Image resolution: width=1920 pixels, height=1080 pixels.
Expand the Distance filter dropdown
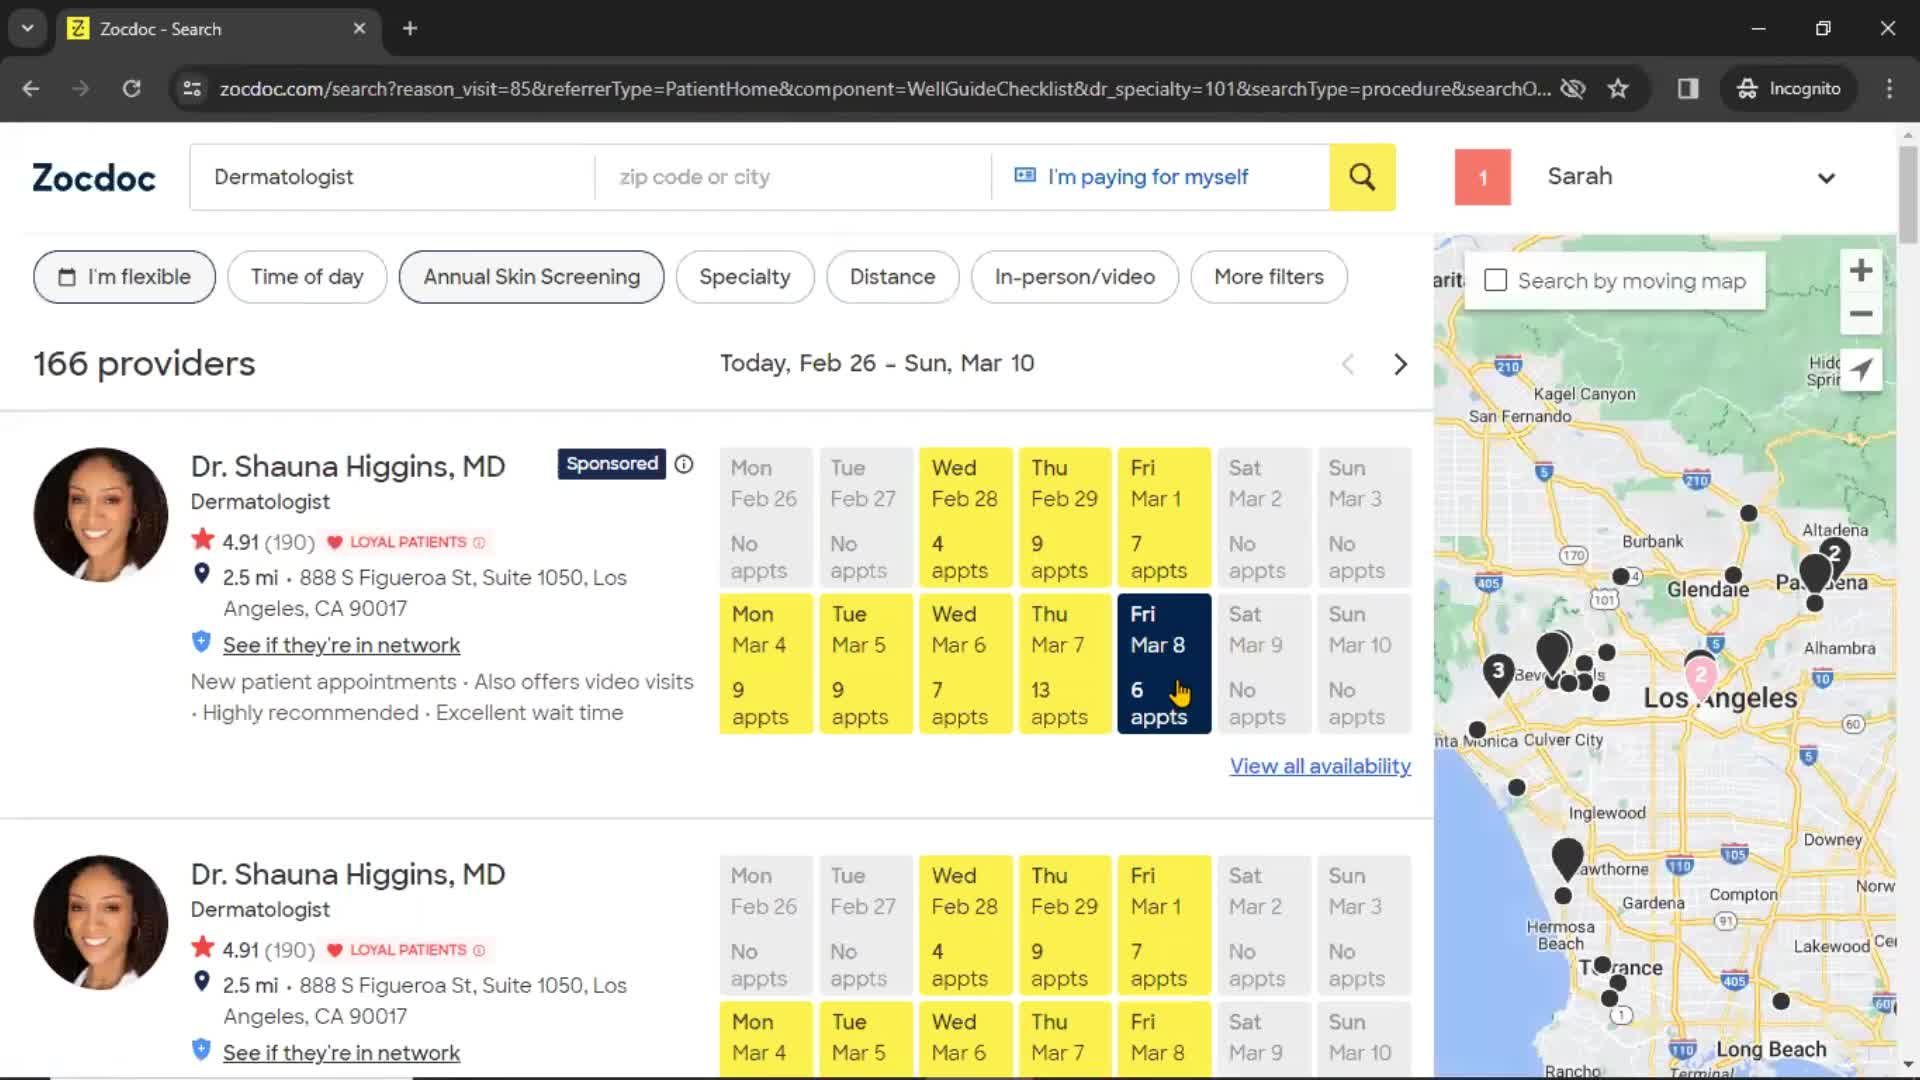[893, 277]
